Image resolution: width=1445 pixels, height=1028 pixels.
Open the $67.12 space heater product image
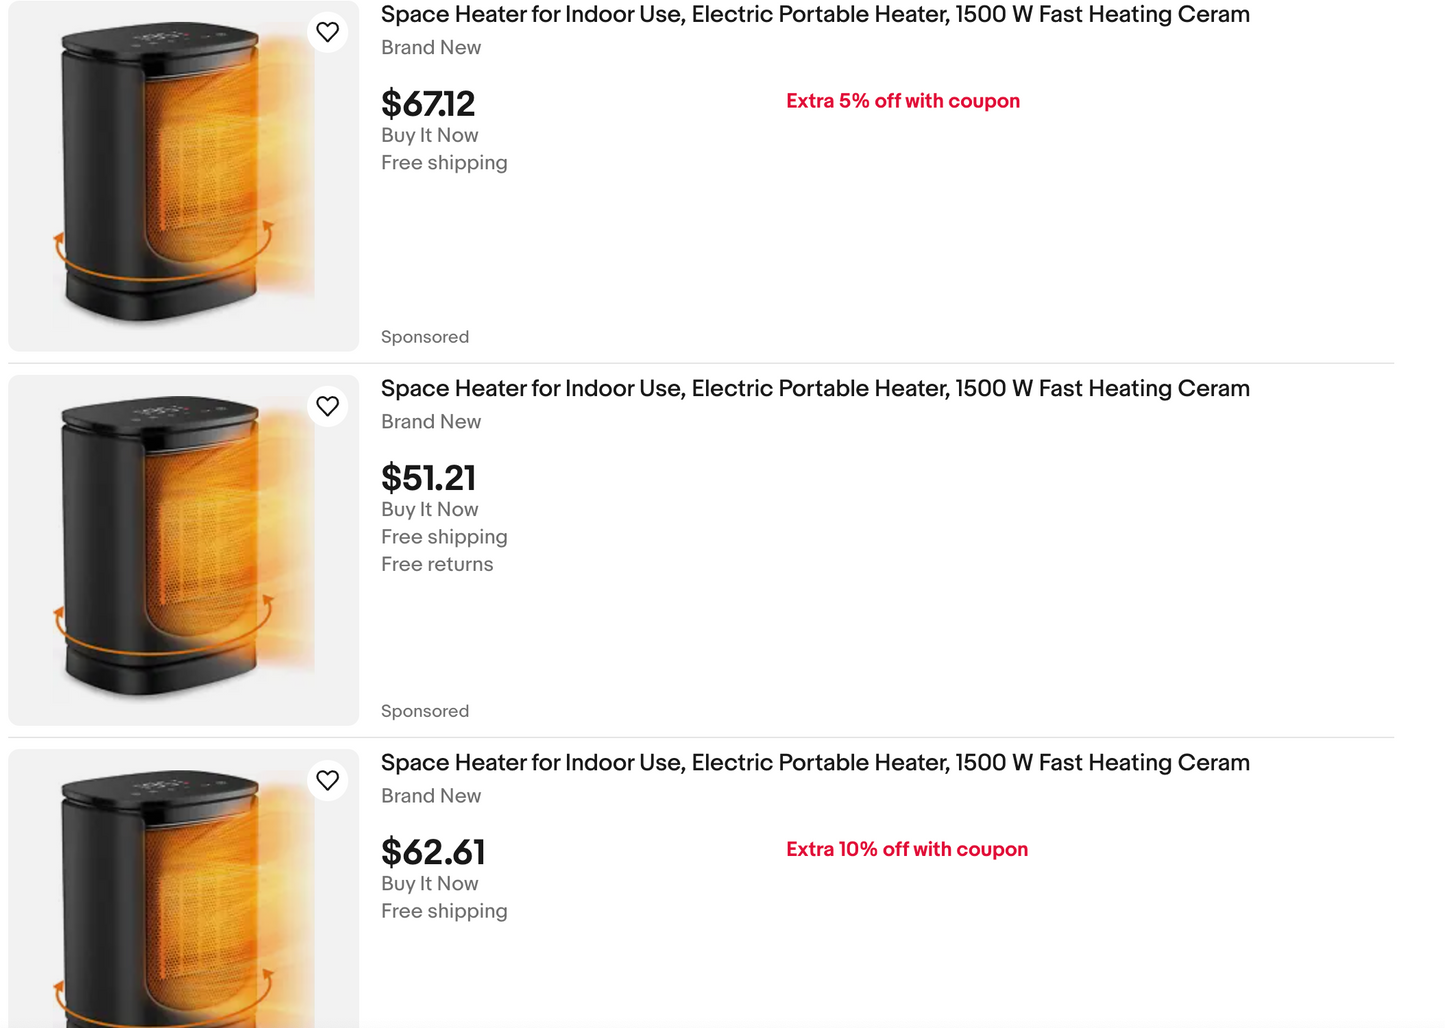pyautogui.click(x=184, y=176)
